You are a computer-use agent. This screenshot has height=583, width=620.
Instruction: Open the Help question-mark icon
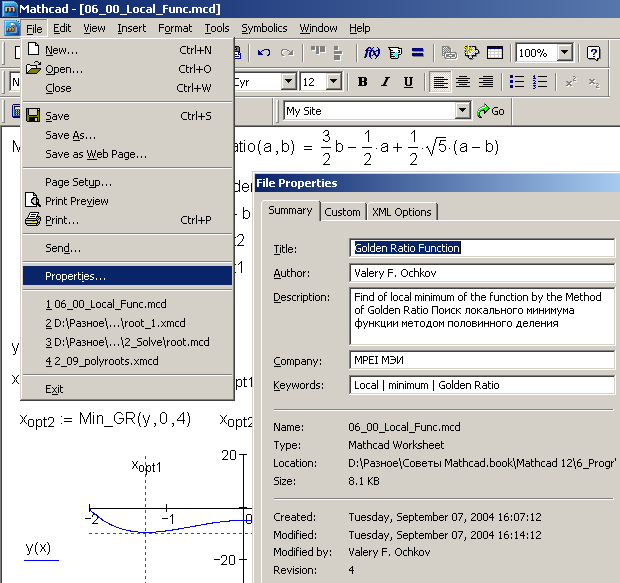click(x=594, y=53)
